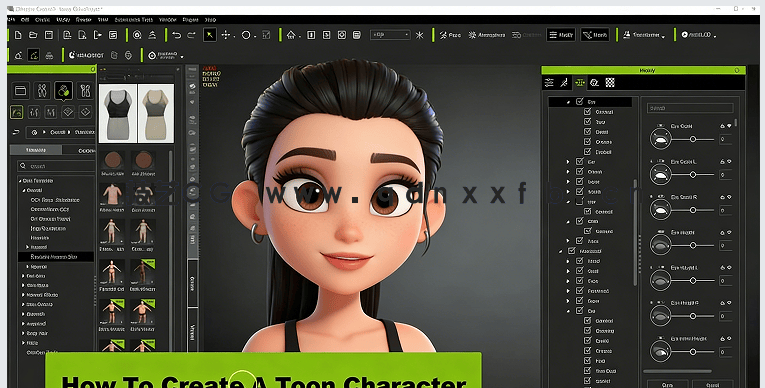Viewport: 765px width, 388px height.
Task: Click the content panel search box
Action: click(x=56, y=166)
